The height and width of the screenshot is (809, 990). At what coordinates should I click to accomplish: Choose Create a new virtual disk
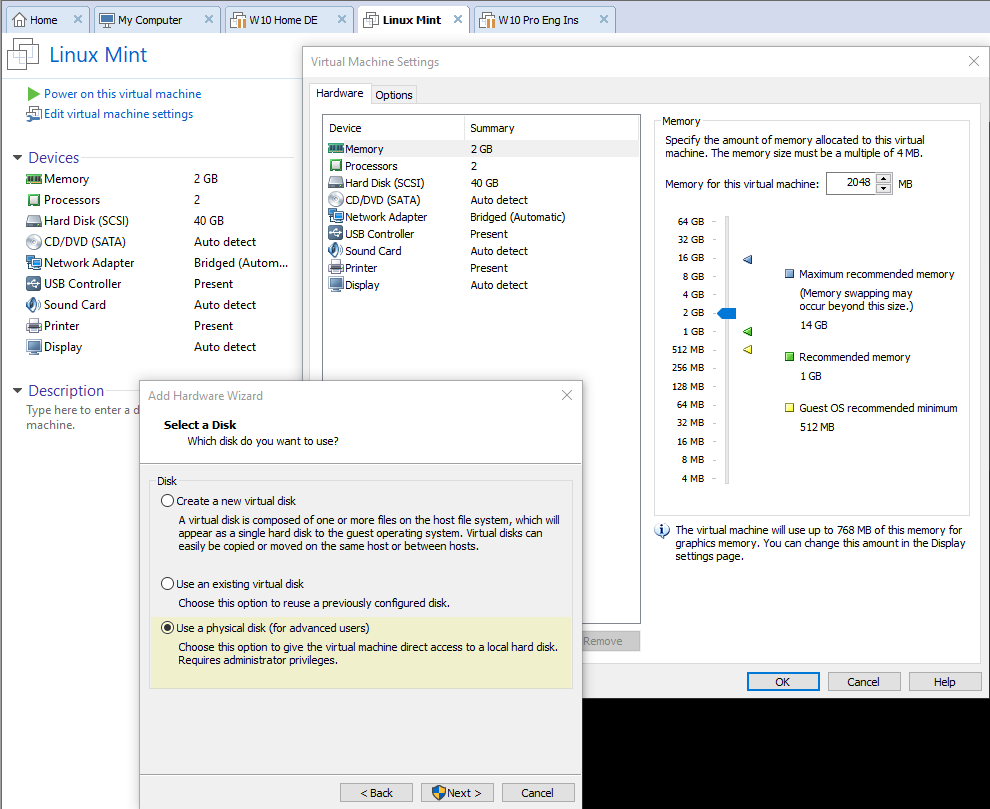[x=167, y=501]
